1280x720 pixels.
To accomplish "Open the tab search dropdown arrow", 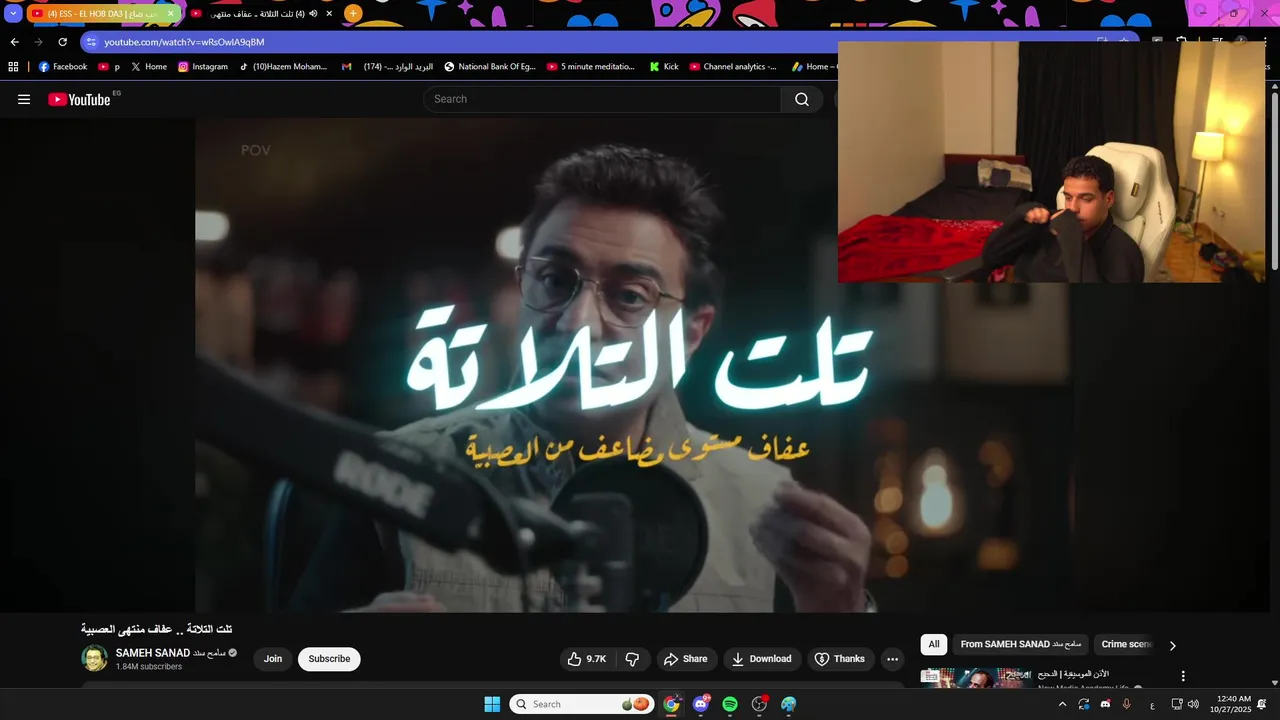I will tap(13, 14).
